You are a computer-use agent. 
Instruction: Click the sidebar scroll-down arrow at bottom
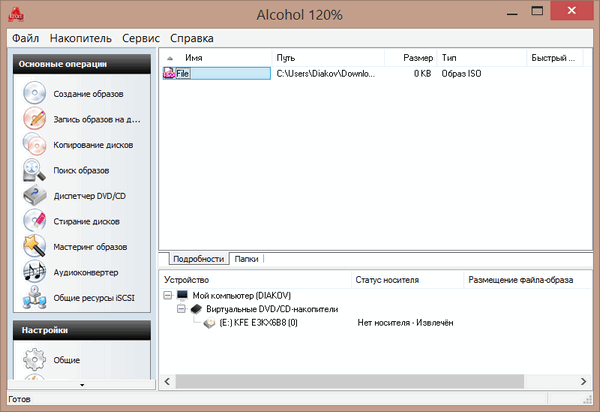(x=82, y=385)
